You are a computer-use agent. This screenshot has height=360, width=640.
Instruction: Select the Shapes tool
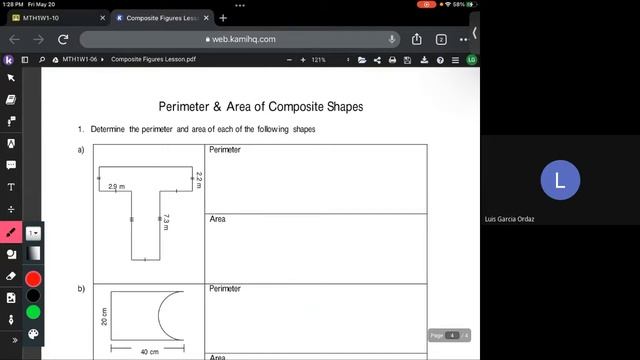11,254
